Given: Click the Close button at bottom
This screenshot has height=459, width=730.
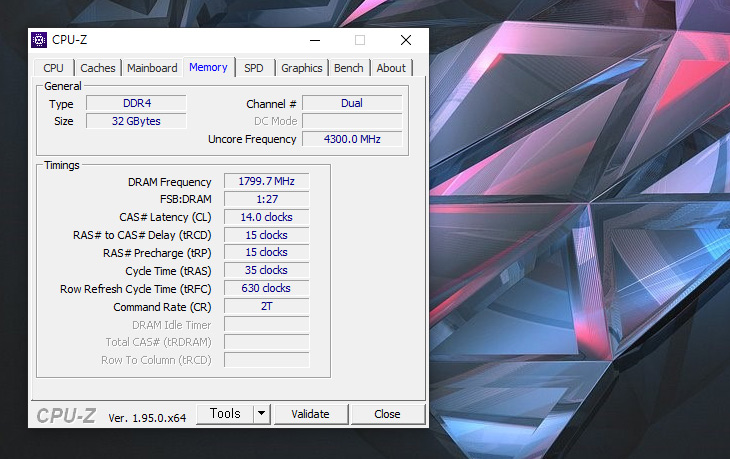Looking at the screenshot, I should [387, 414].
